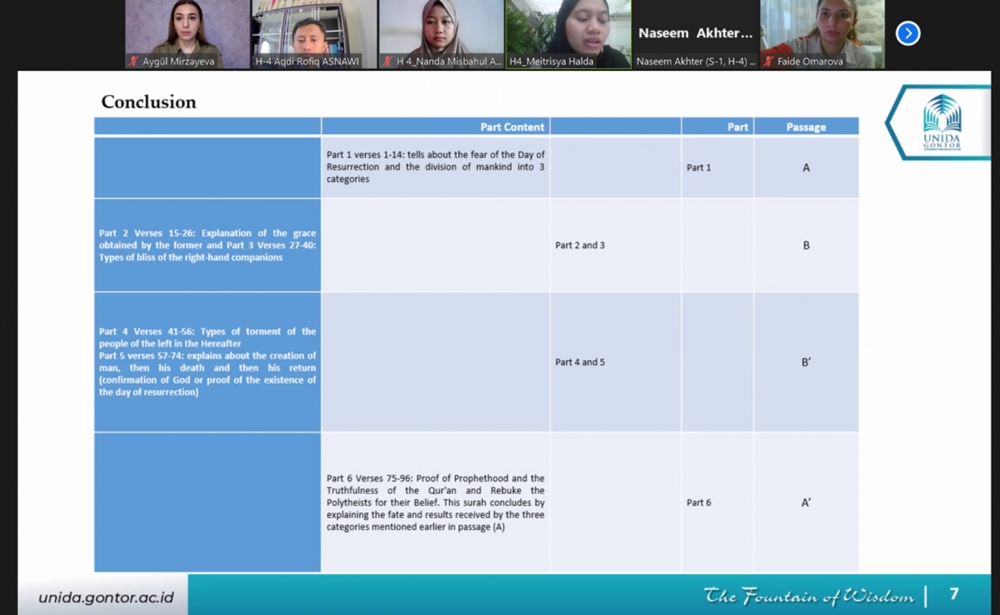1000x615 pixels.
Task: Click the next participants arrow button
Action: 907,34
